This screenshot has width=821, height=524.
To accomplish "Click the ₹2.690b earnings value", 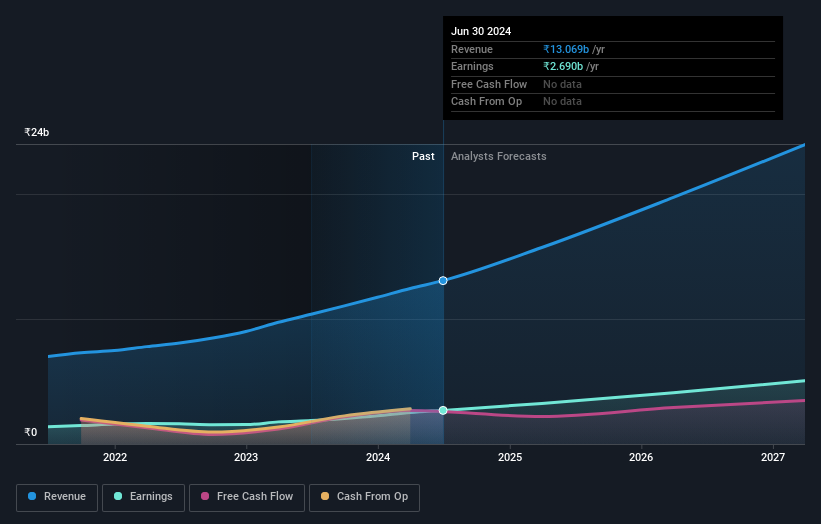I will pyautogui.click(x=563, y=66).
